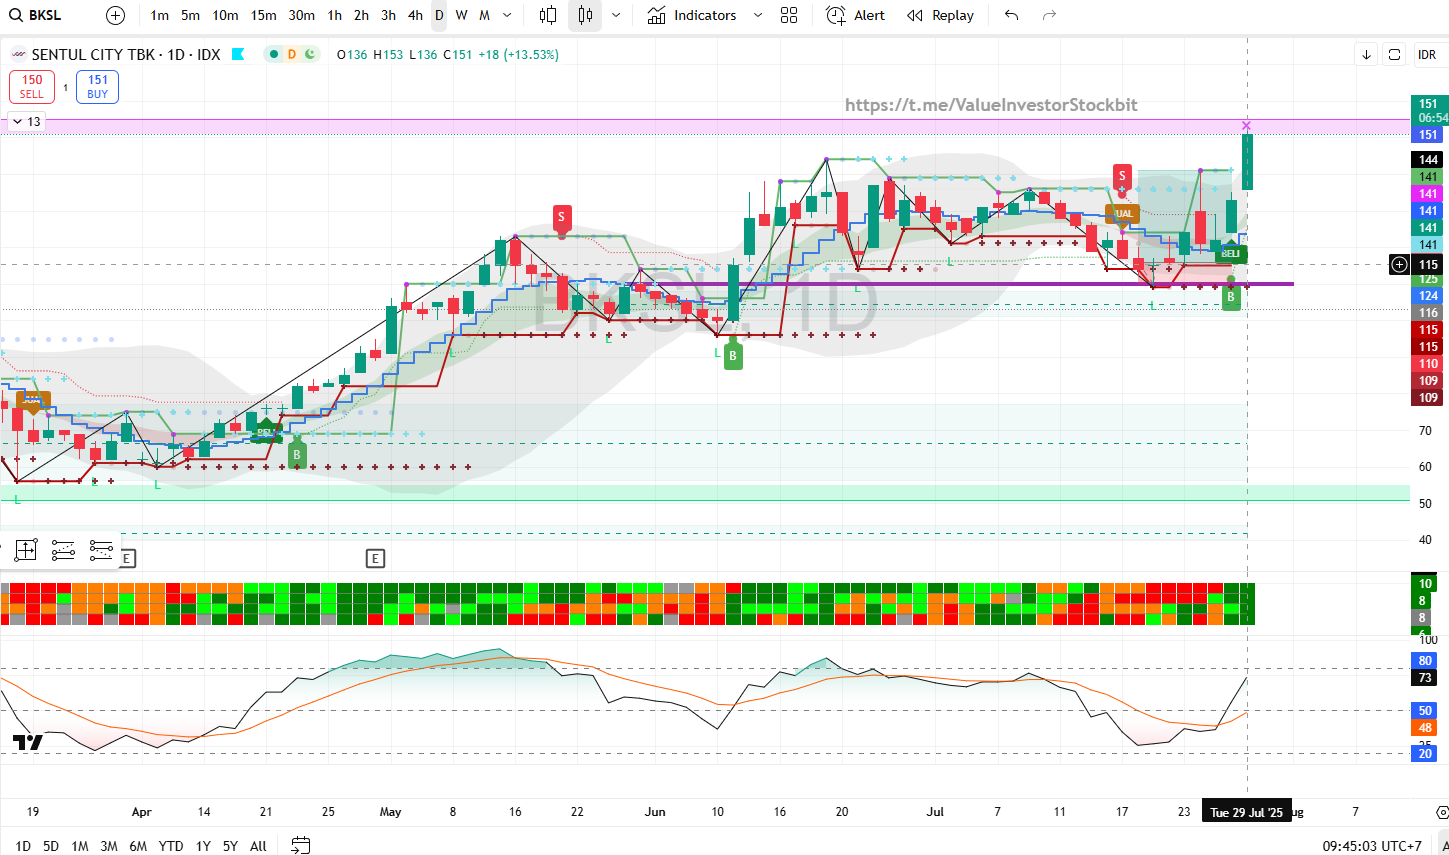
Task: Click the green B label under late April candles
Action: (x=296, y=454)
